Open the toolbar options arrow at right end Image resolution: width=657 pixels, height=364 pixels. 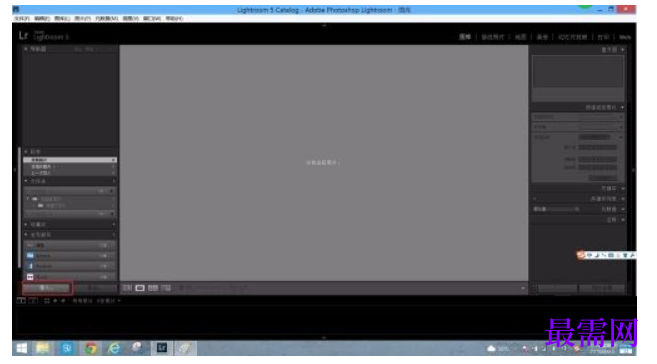click(523, 288)
